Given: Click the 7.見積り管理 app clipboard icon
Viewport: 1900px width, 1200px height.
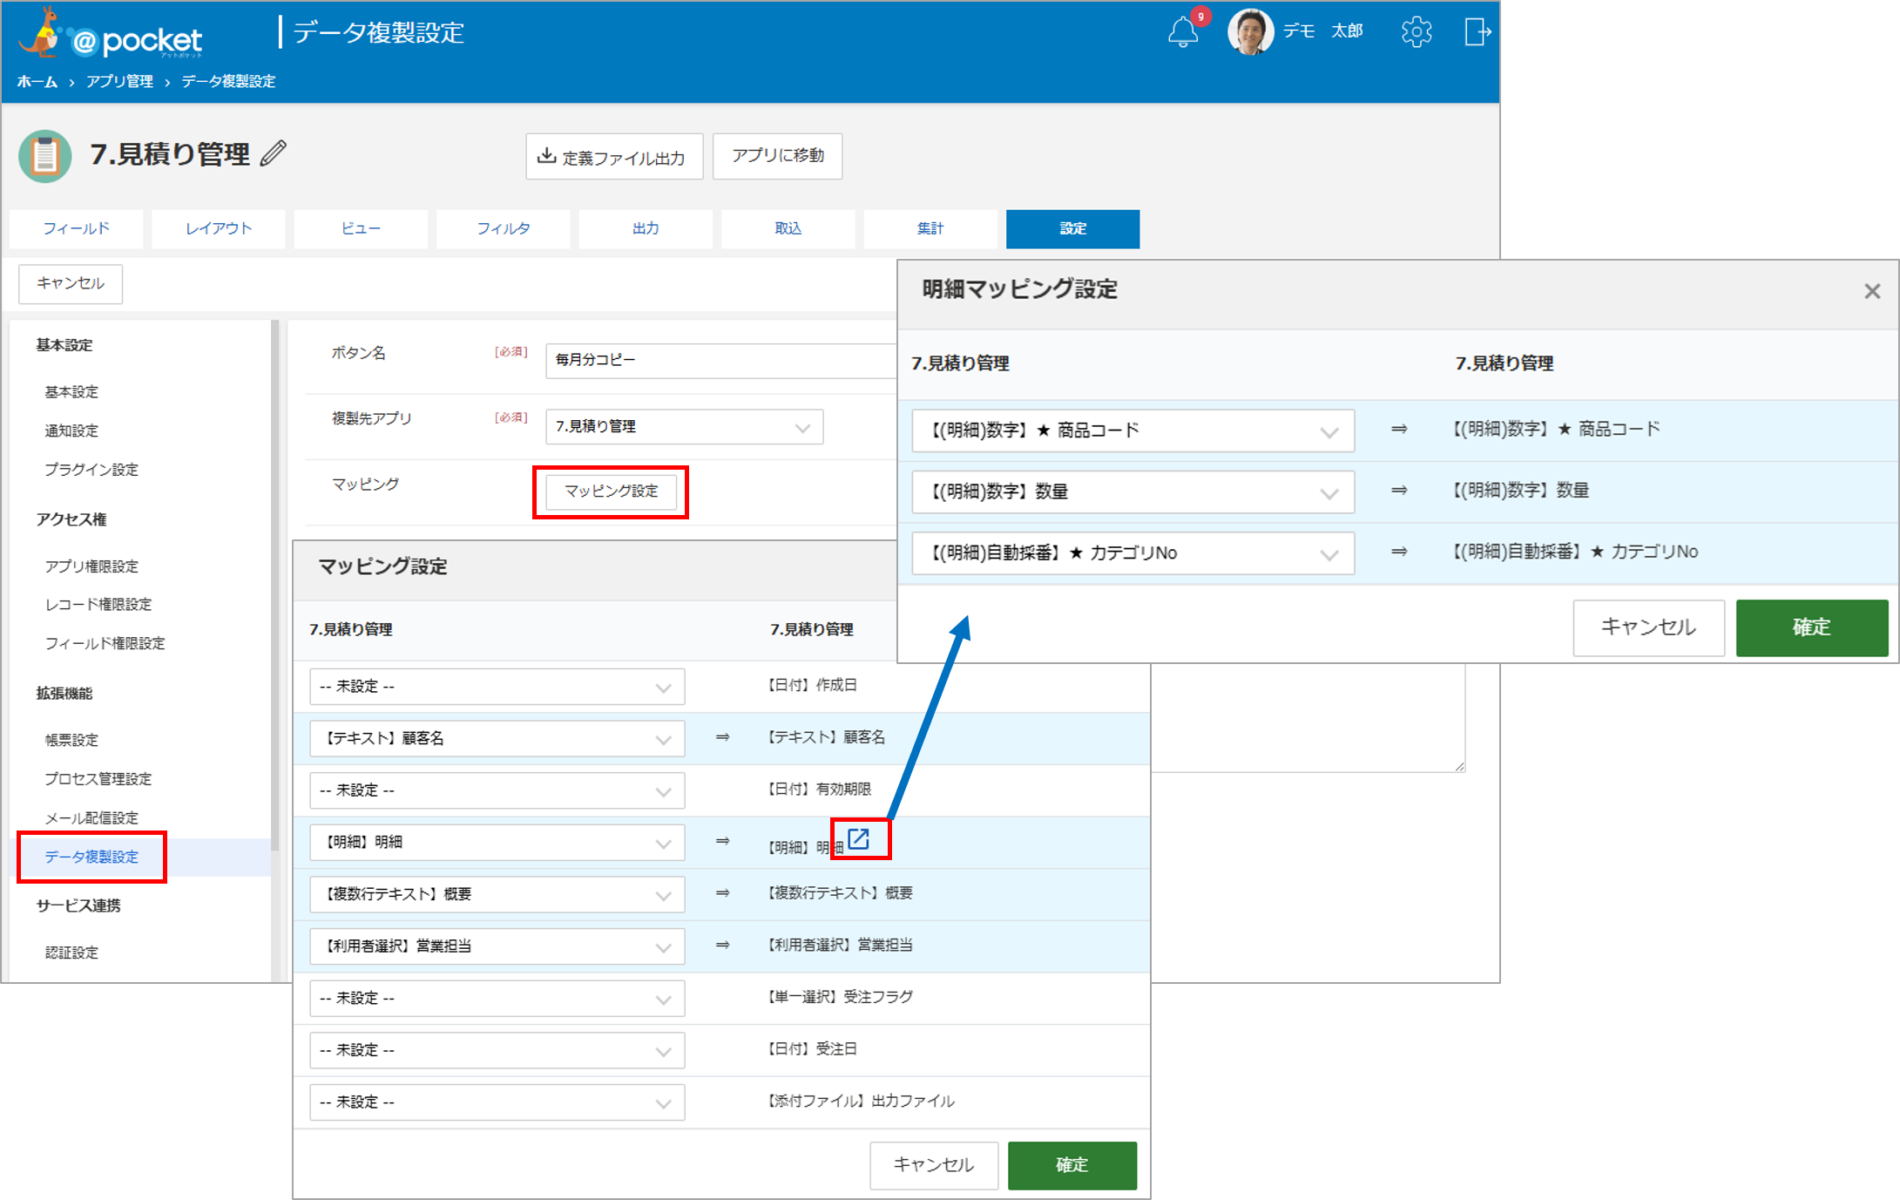Looking at the screenshot, I should pos(45,156).
